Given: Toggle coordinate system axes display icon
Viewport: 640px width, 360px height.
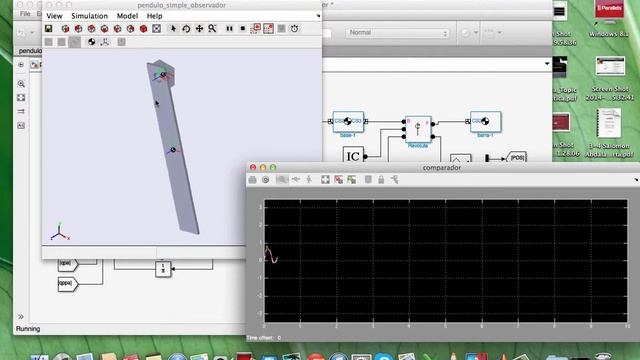Looking at the screenshot, I should point(105,42).
